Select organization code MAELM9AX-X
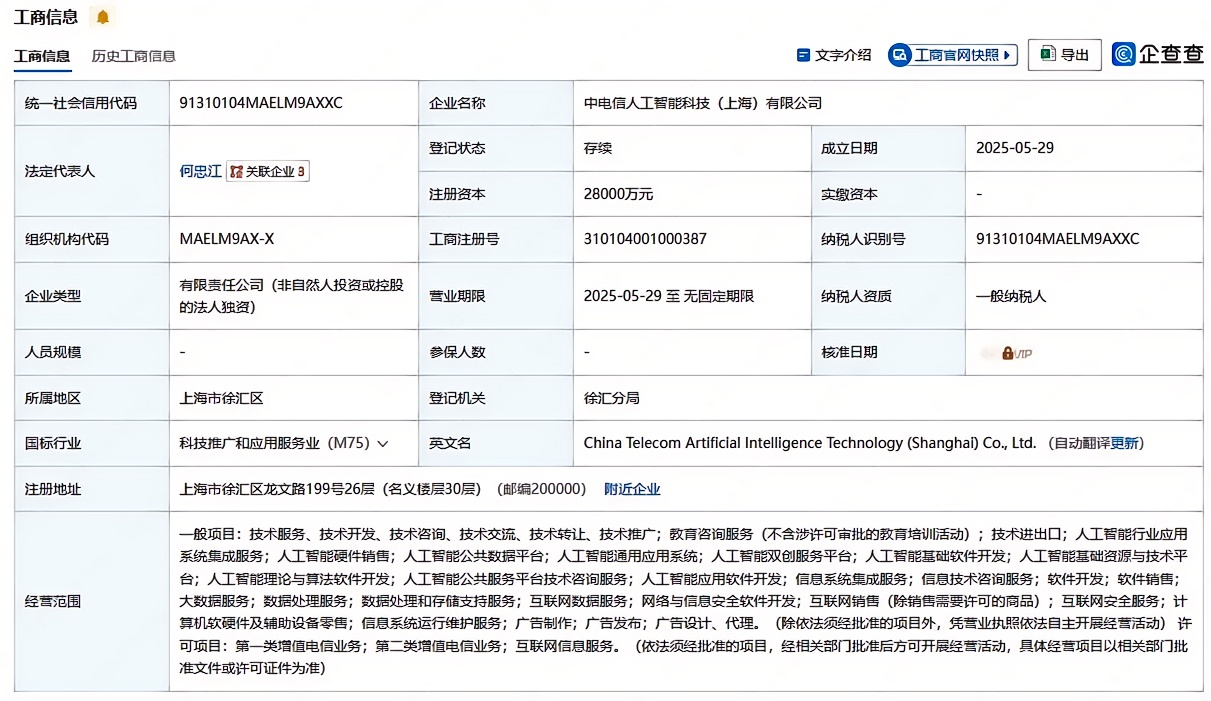This screenshot has width=1211, height=701. (x=226, y=239)
